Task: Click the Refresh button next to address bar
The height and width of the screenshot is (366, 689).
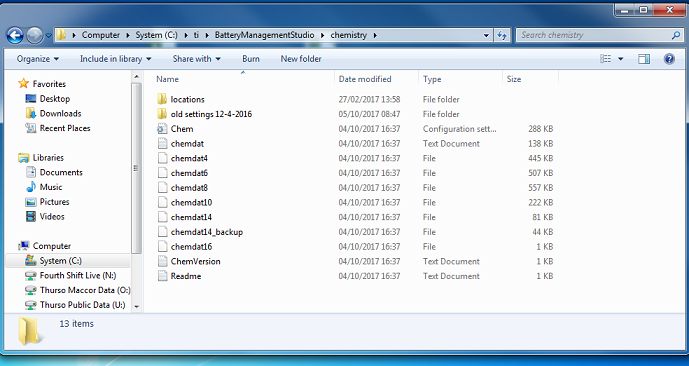Action: (501, 36)
